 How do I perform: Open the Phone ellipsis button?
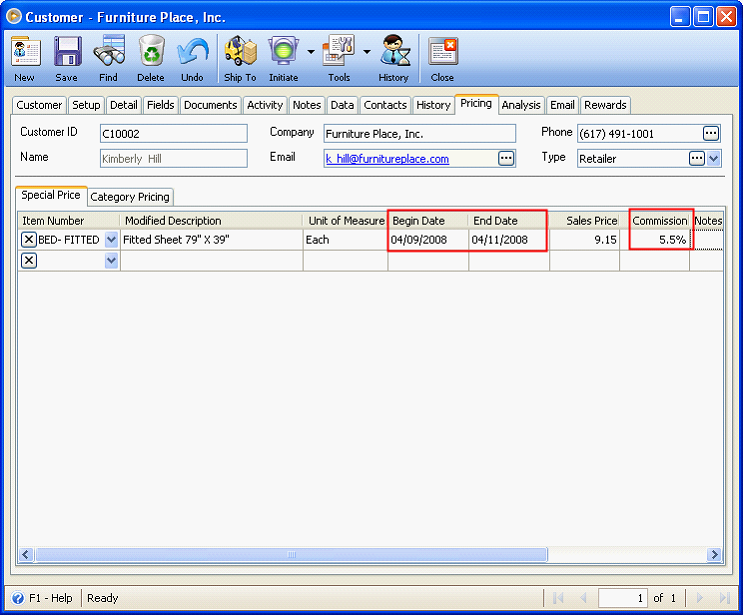pos(710,134)
